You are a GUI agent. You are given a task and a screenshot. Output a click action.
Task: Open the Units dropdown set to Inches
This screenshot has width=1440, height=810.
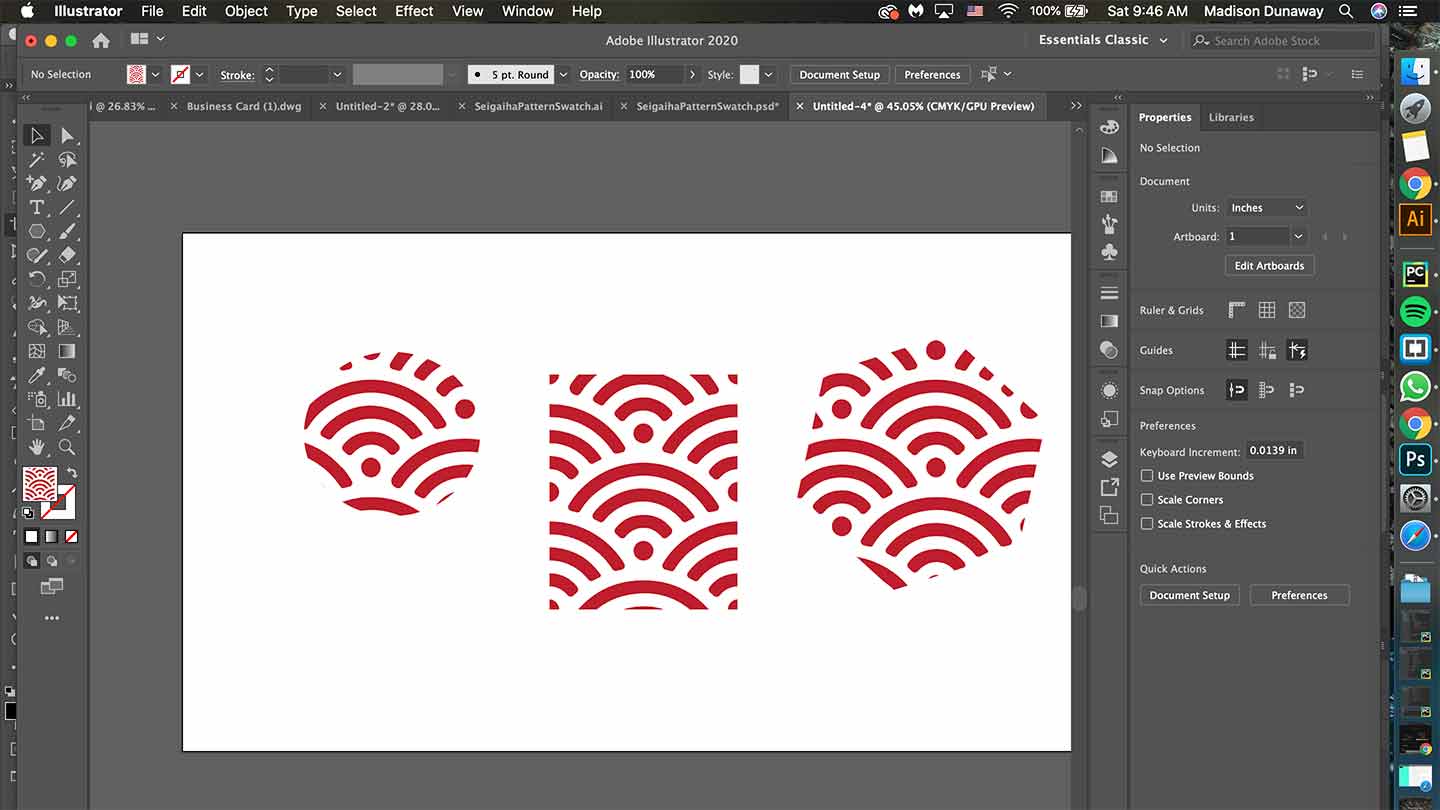tap(1266, 208)
